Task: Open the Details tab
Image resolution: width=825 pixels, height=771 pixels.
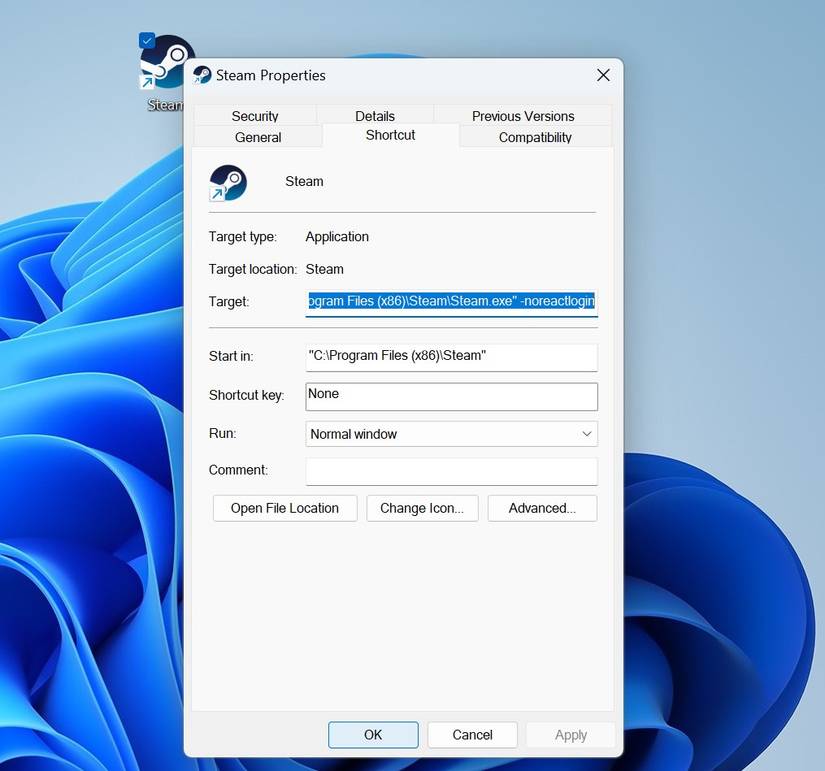Action: point(375,116)
